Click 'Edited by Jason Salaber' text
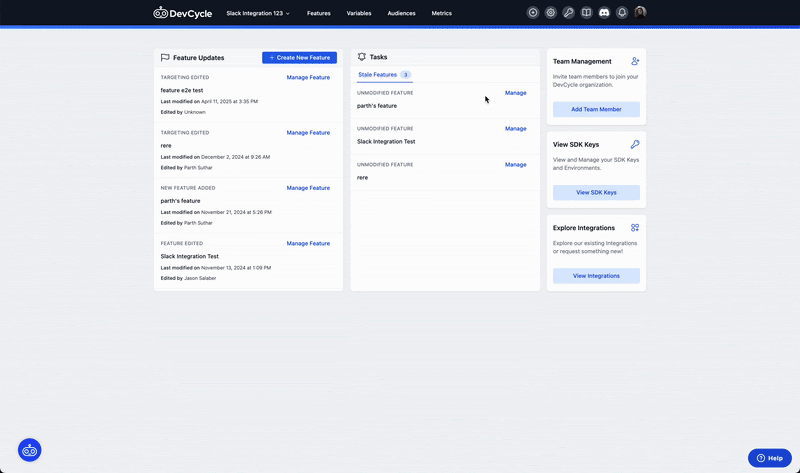 [x=188, y=278]
